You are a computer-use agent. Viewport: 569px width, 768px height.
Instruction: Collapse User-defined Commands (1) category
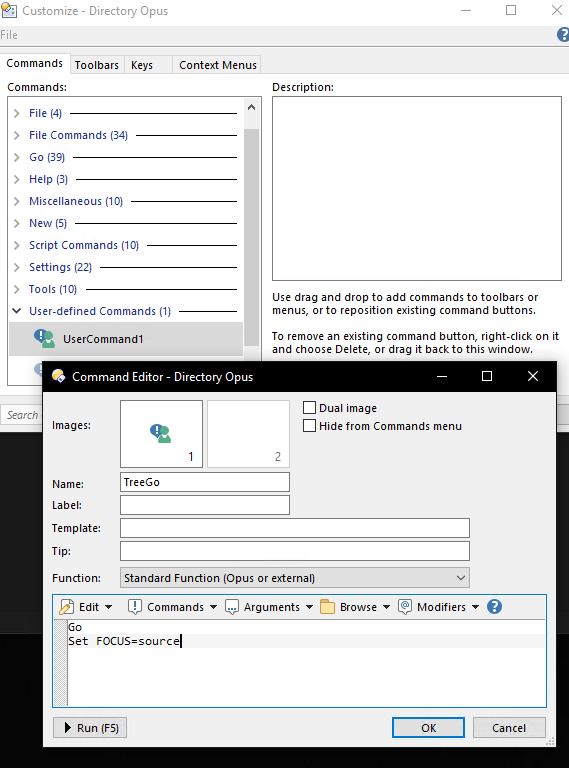[17, 311]
